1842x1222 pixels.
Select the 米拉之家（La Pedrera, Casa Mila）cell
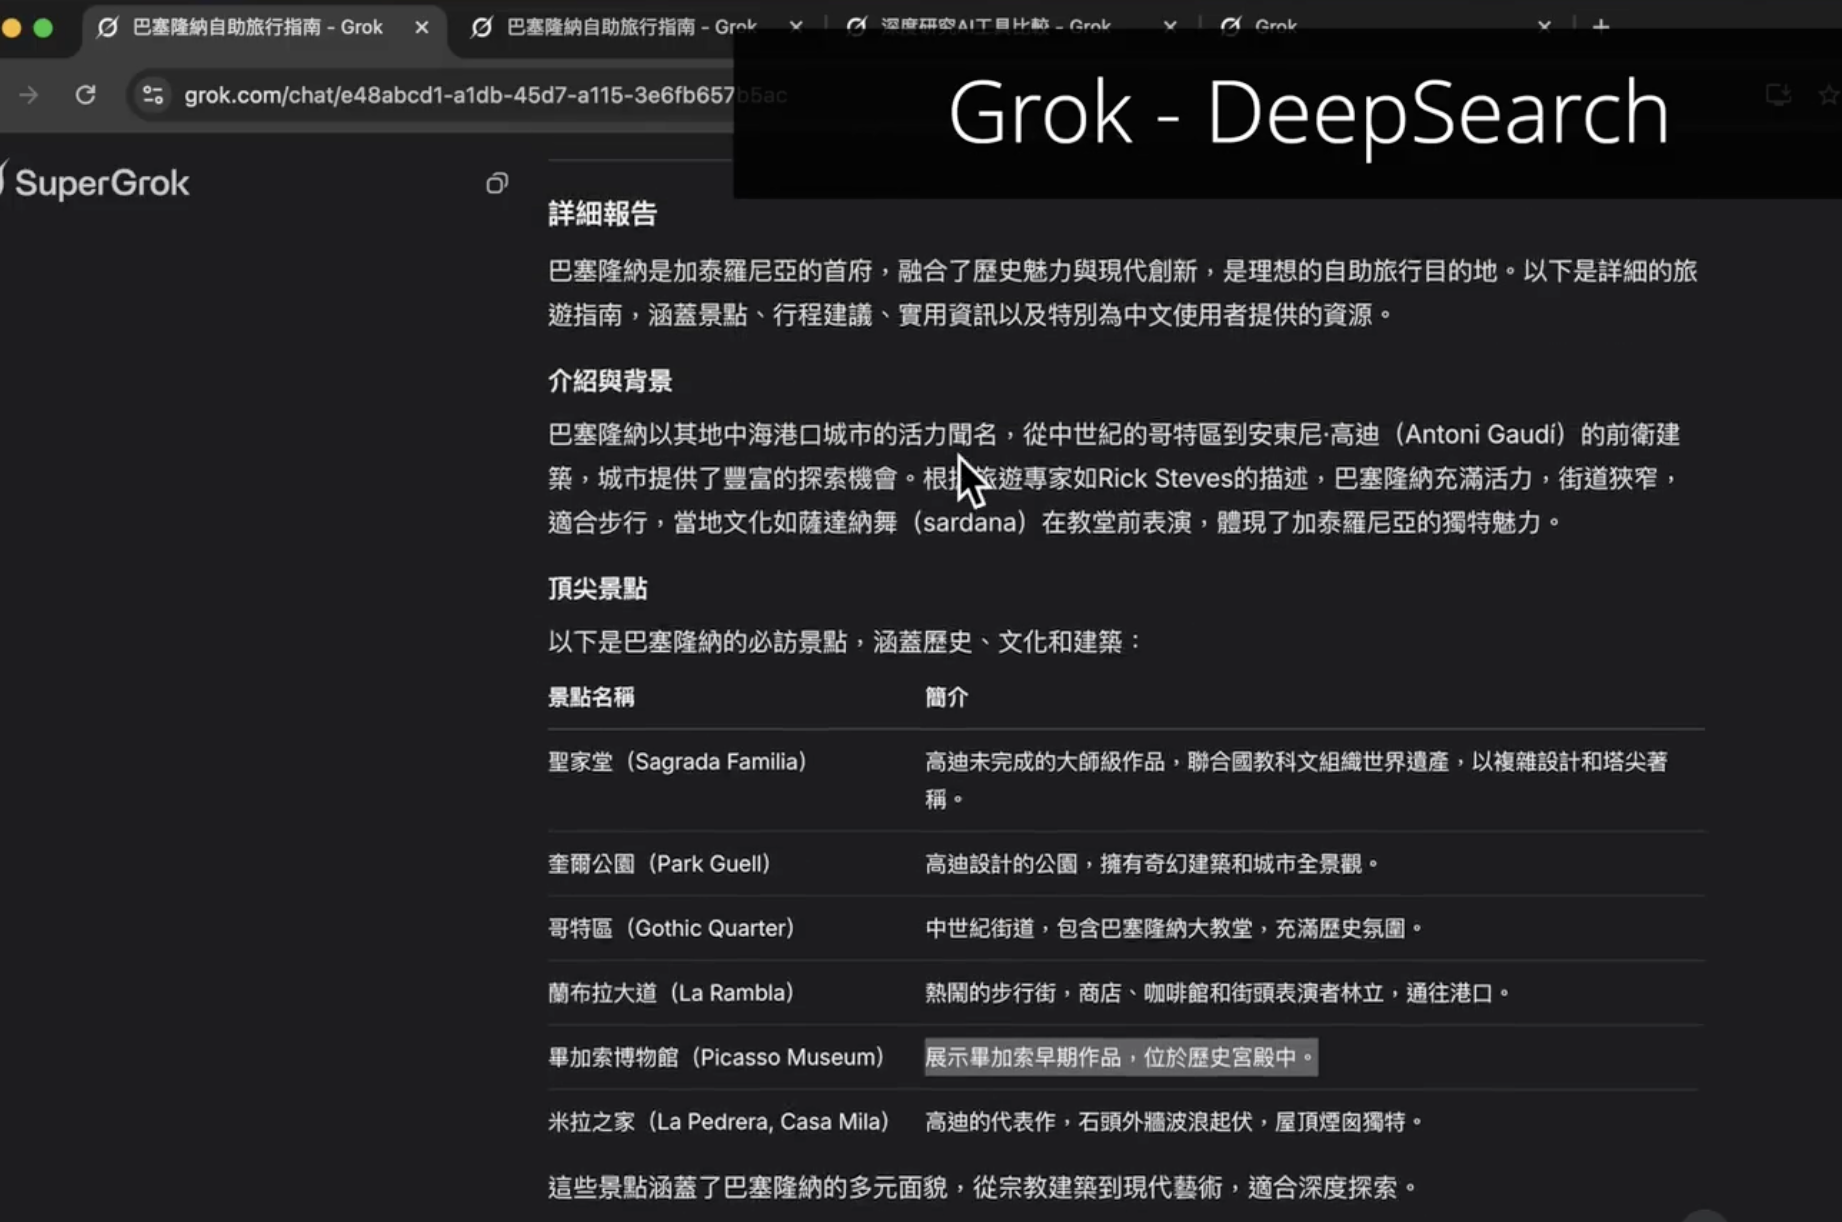(719, 1122)
